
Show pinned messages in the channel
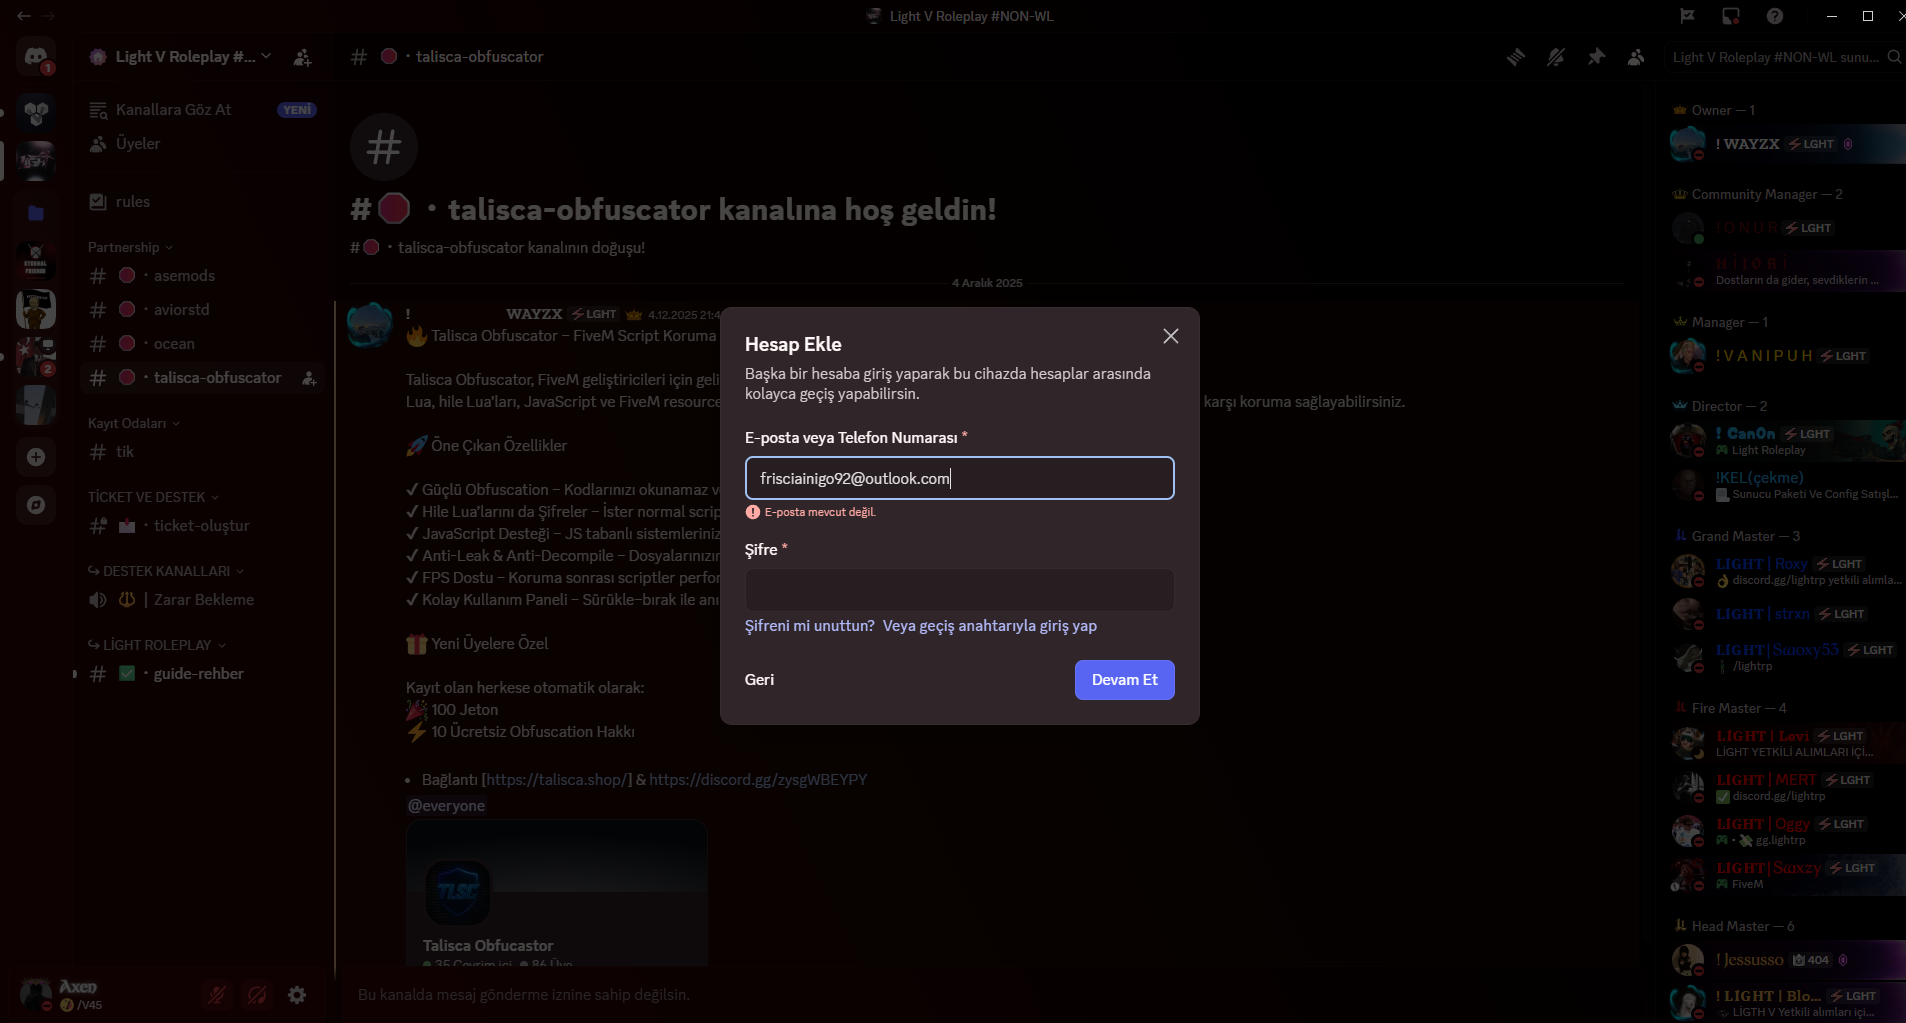(1596, 57)
